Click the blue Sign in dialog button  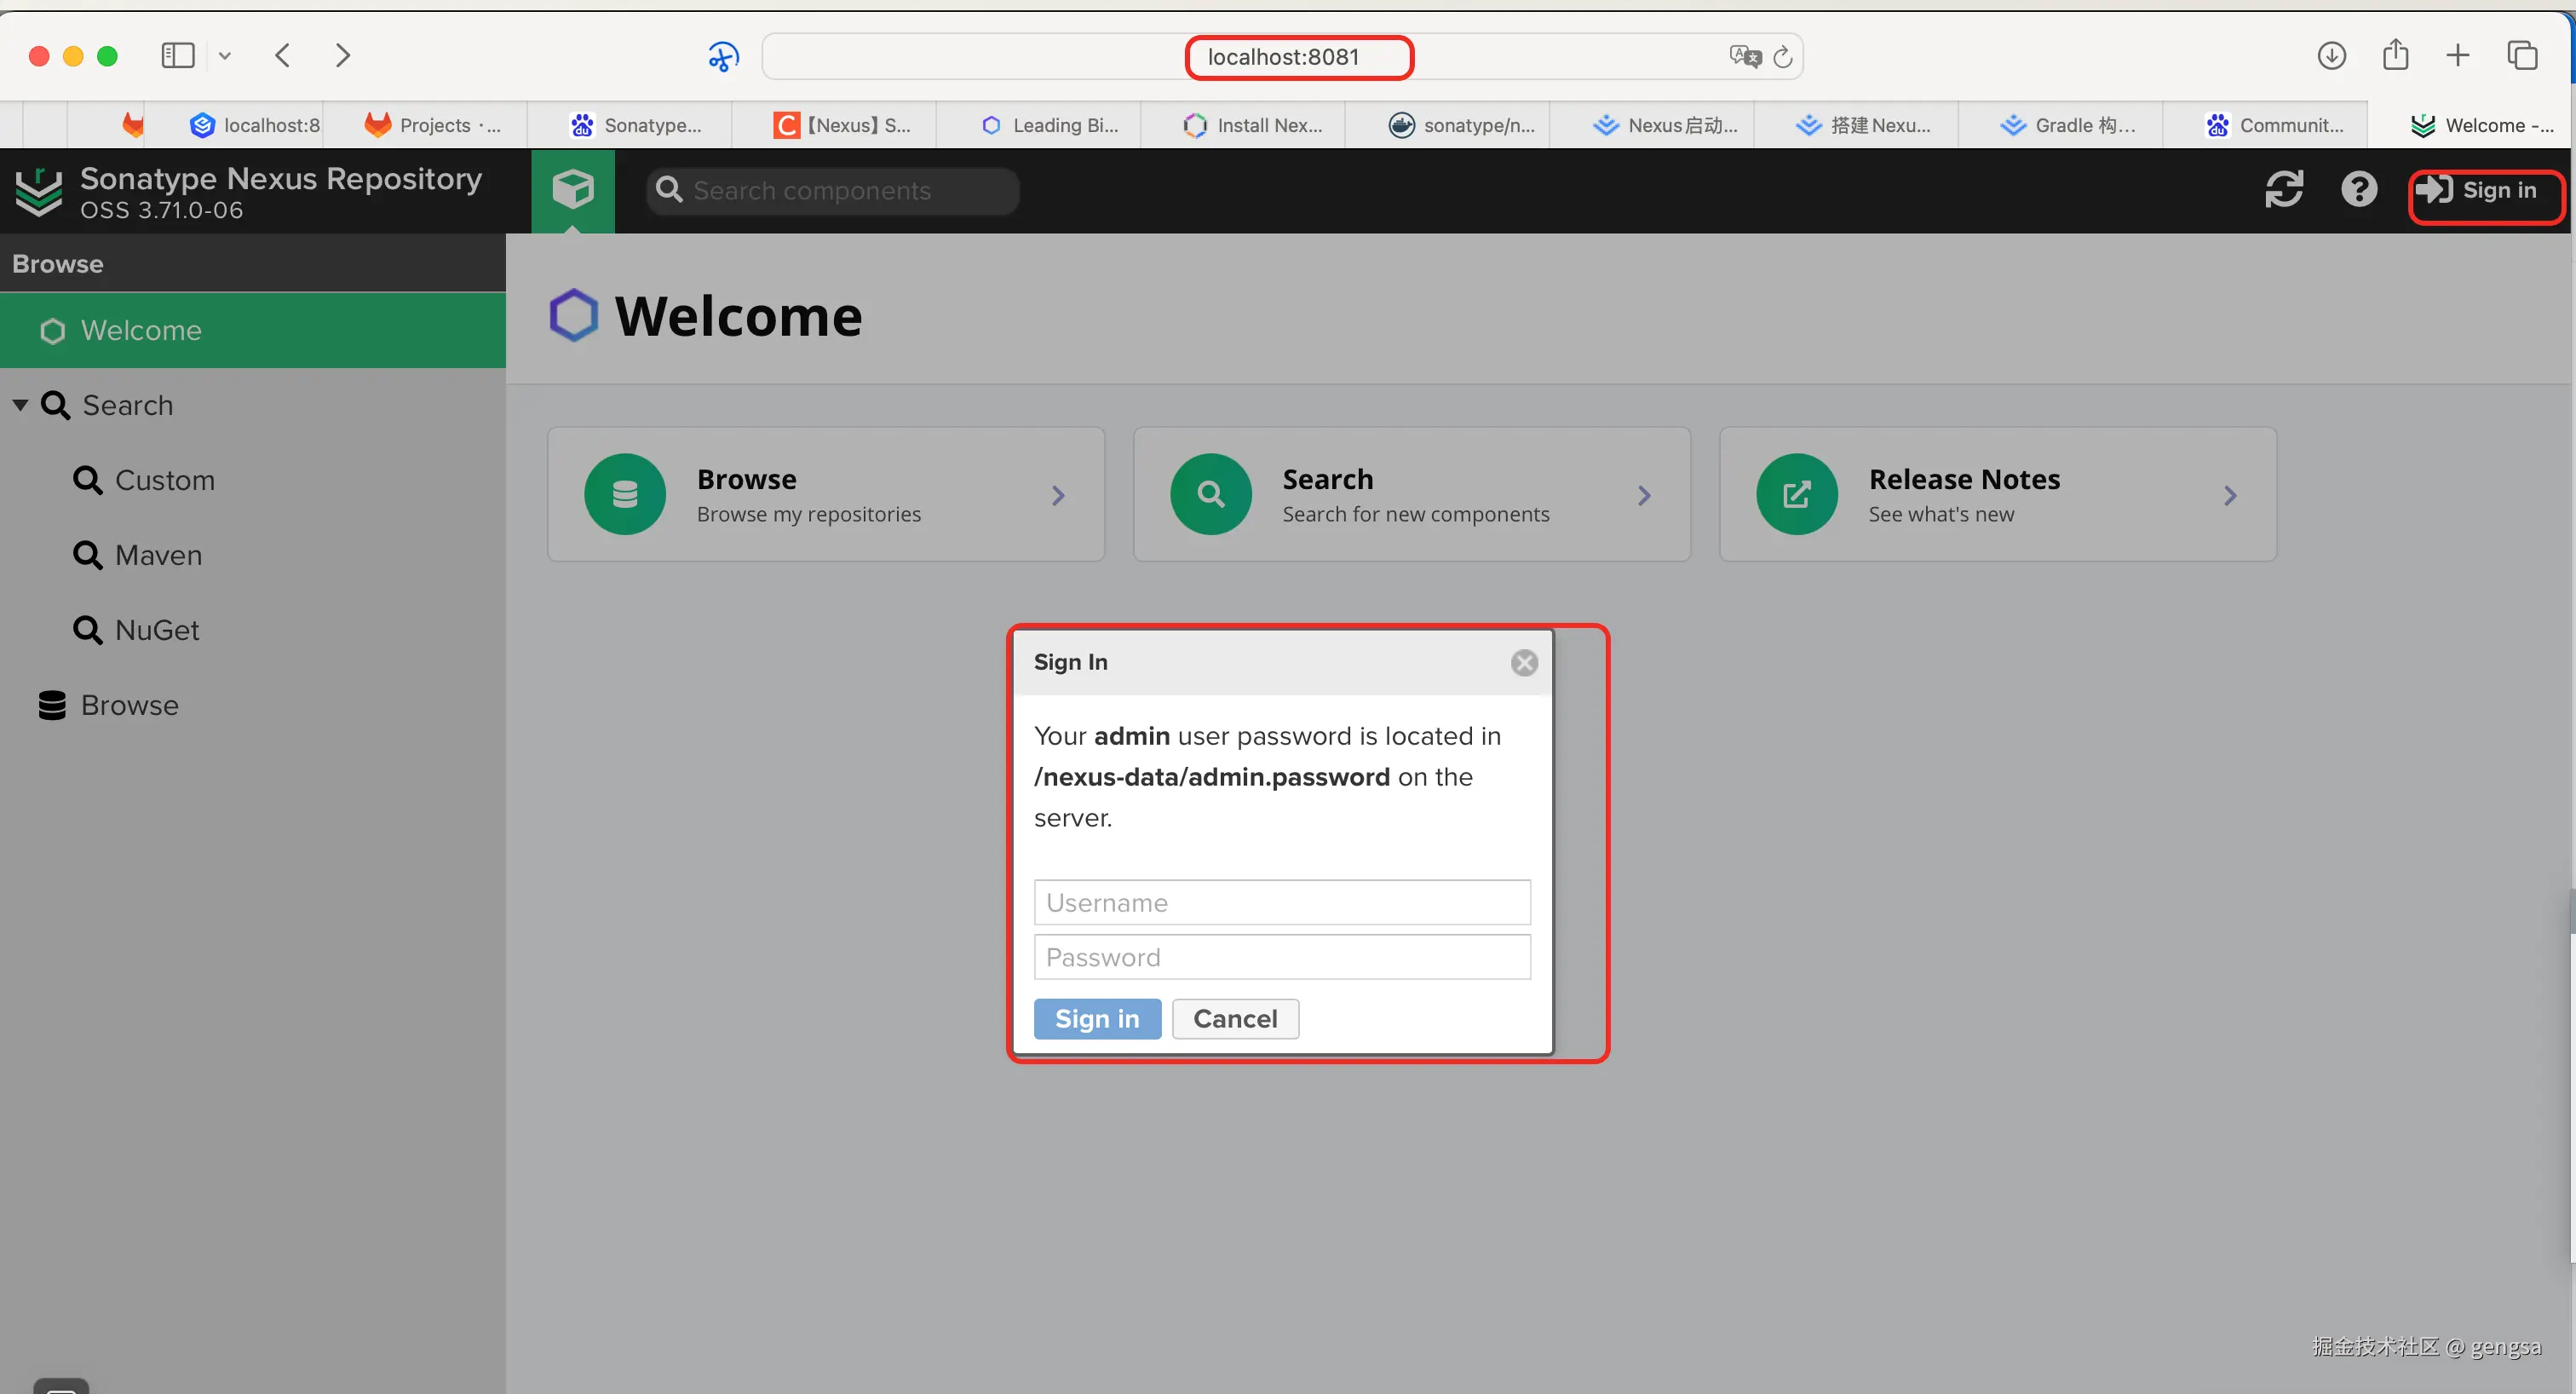[x=1096, y=1019]
